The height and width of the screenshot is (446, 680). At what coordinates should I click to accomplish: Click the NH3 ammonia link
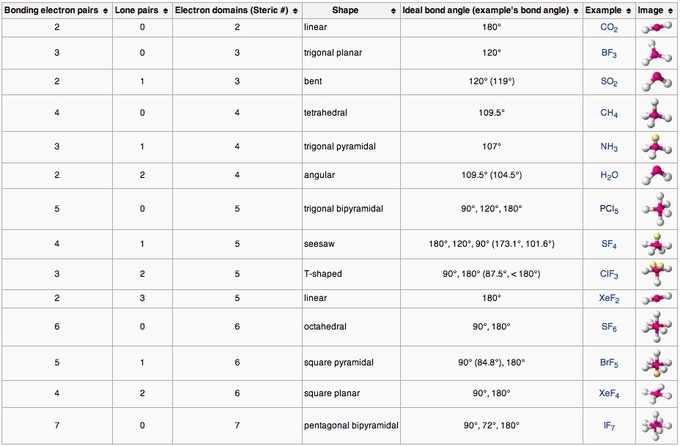point(608,147)
